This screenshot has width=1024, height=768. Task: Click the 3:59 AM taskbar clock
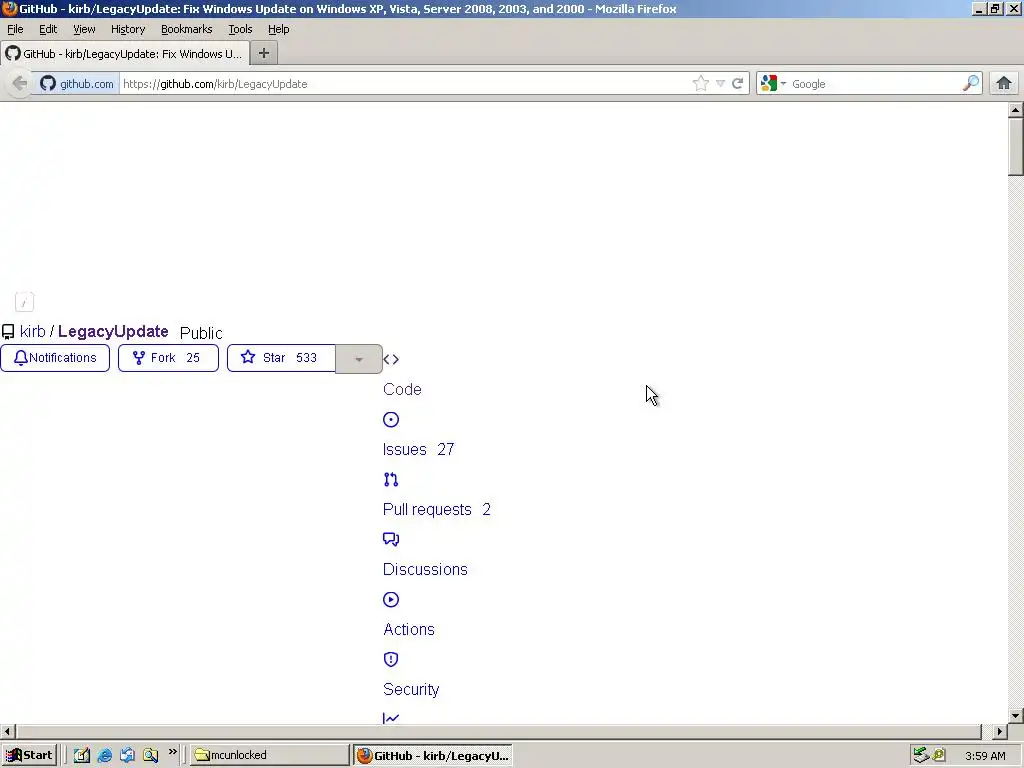point(985,756)
